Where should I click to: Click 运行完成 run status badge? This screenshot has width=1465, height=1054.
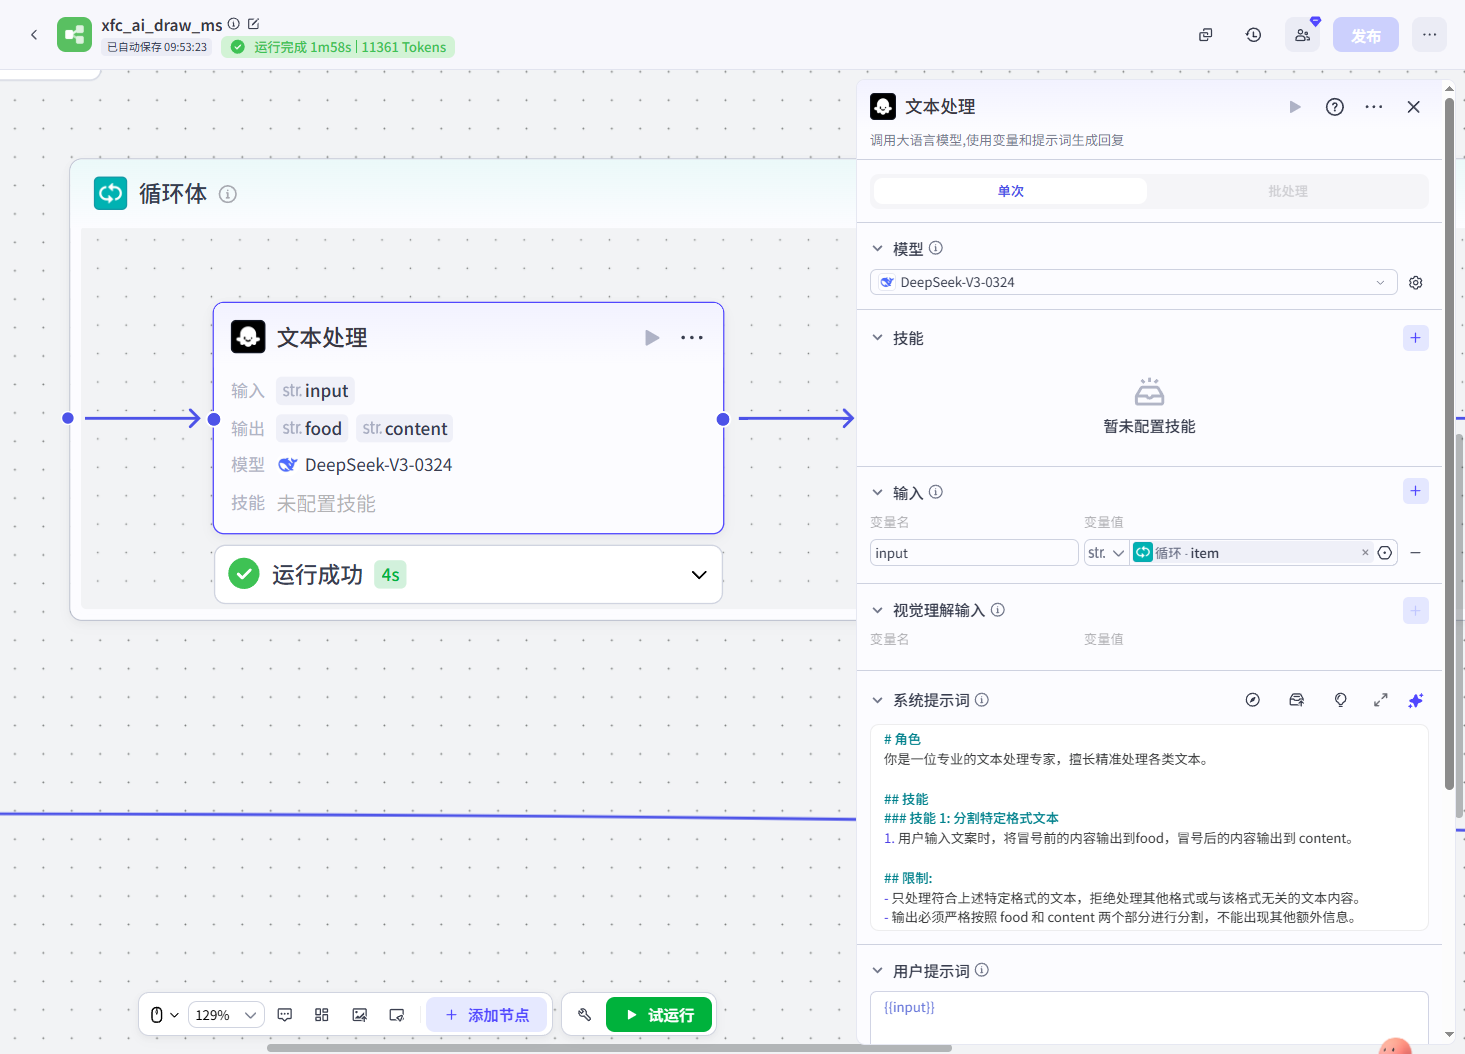point(338,47)
